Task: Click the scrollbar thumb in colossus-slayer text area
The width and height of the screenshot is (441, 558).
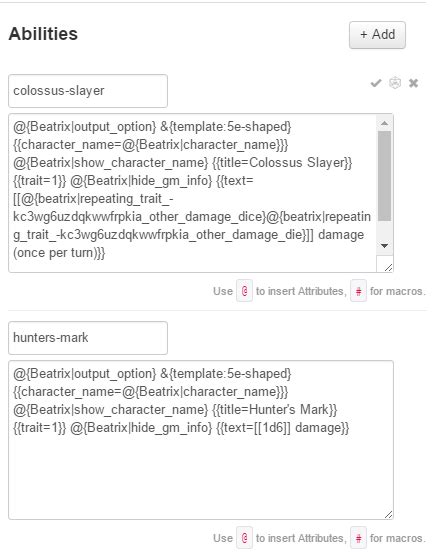Action: [x=384, y=176]
